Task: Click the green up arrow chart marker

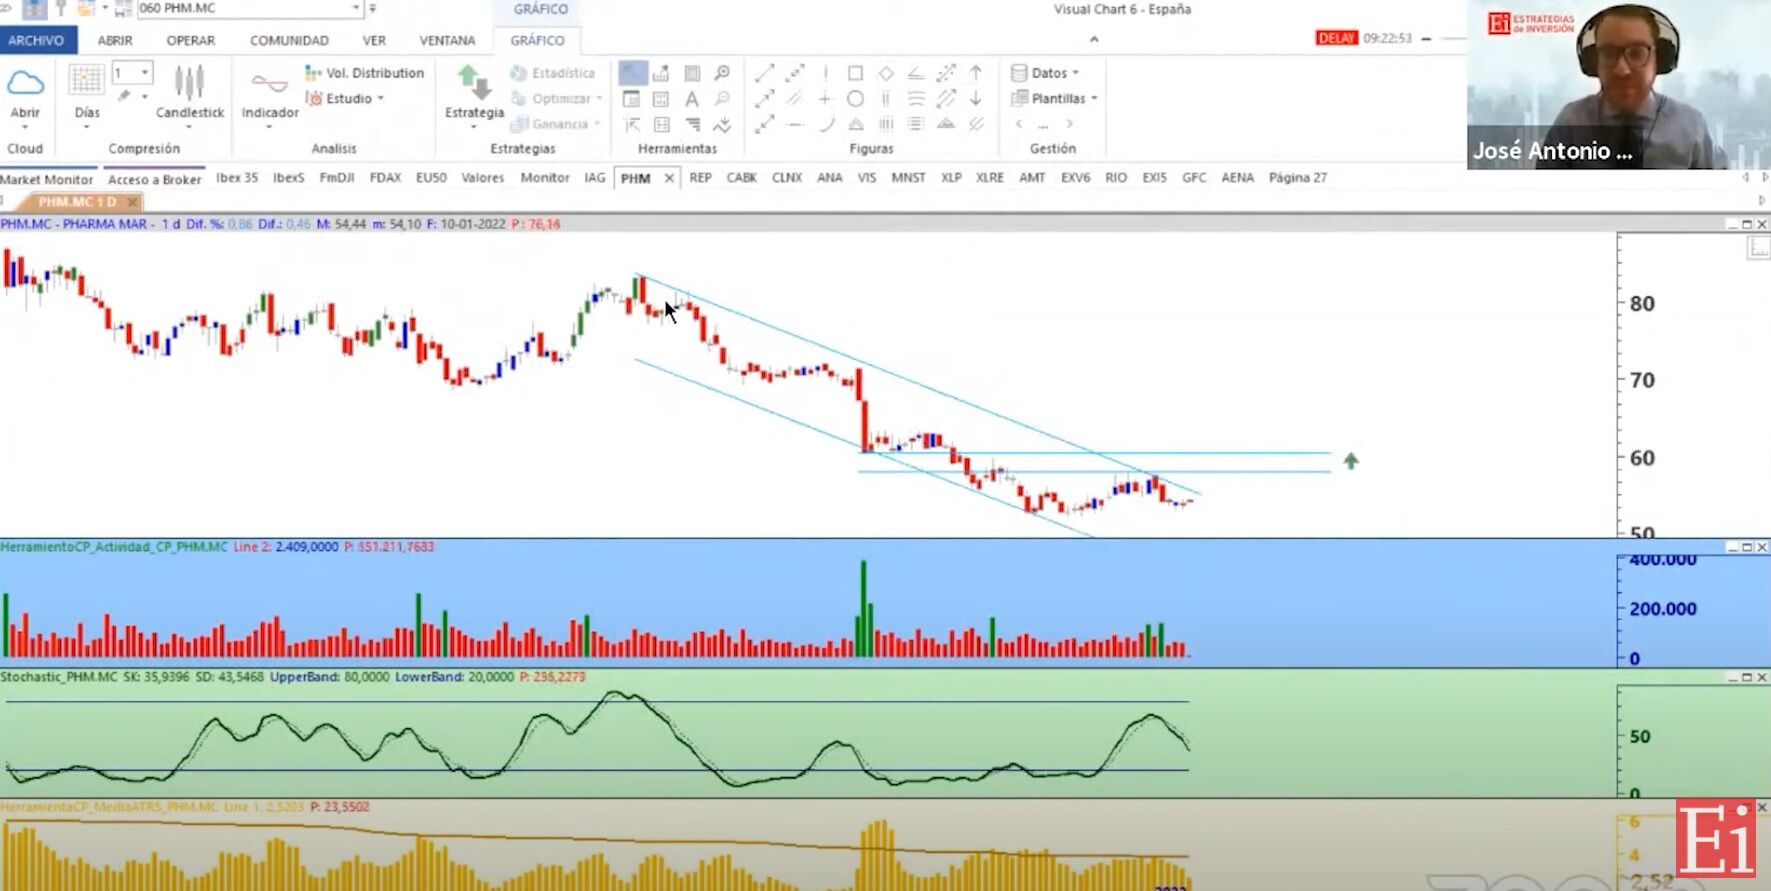Action: click(1351, 461)
